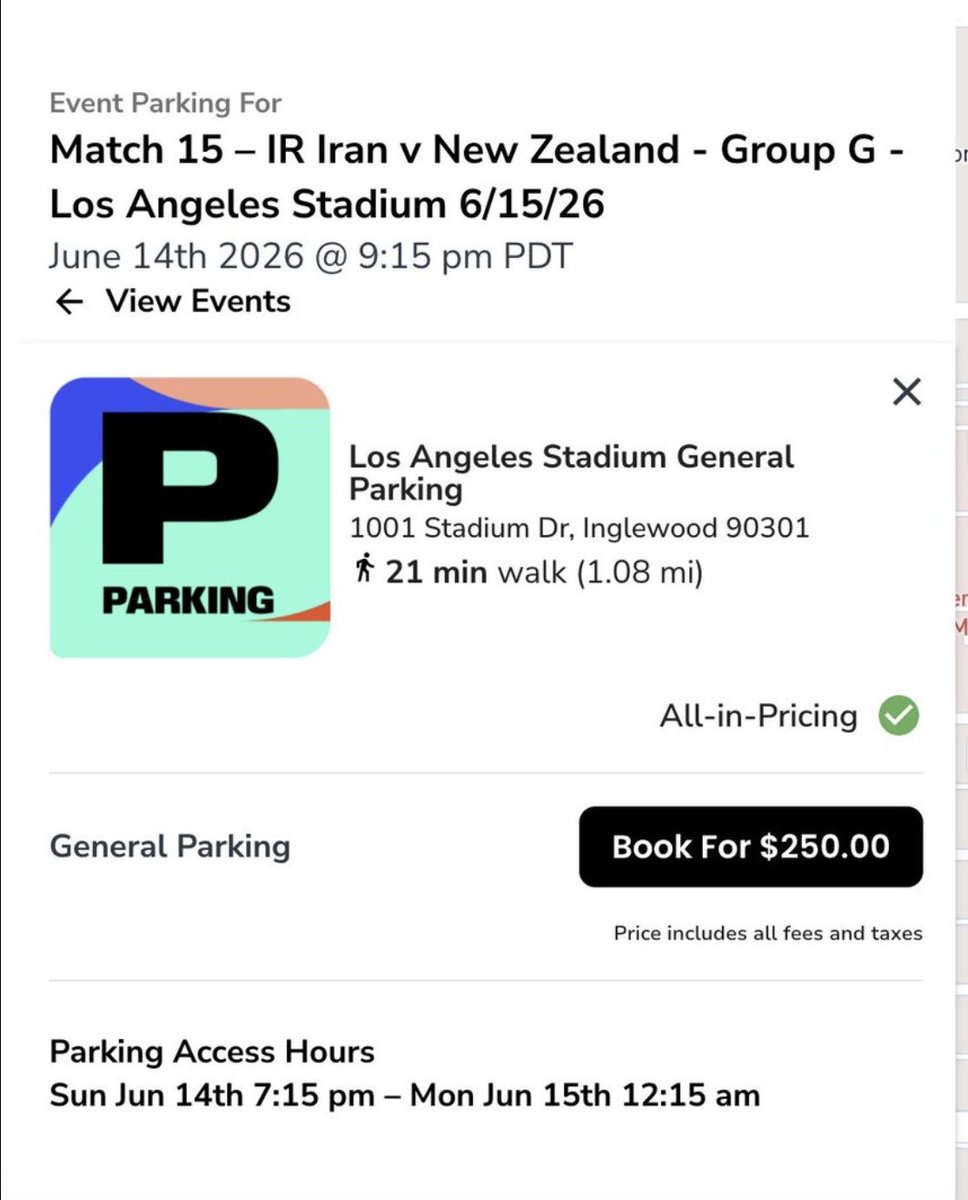
Task: Click the Event Parking For label
Action: (165, 103)
